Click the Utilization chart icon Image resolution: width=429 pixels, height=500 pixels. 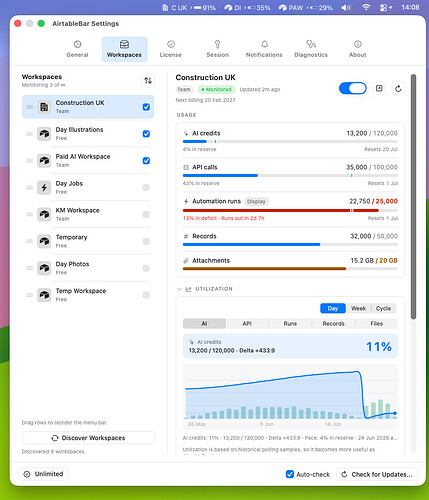[188, 289]
